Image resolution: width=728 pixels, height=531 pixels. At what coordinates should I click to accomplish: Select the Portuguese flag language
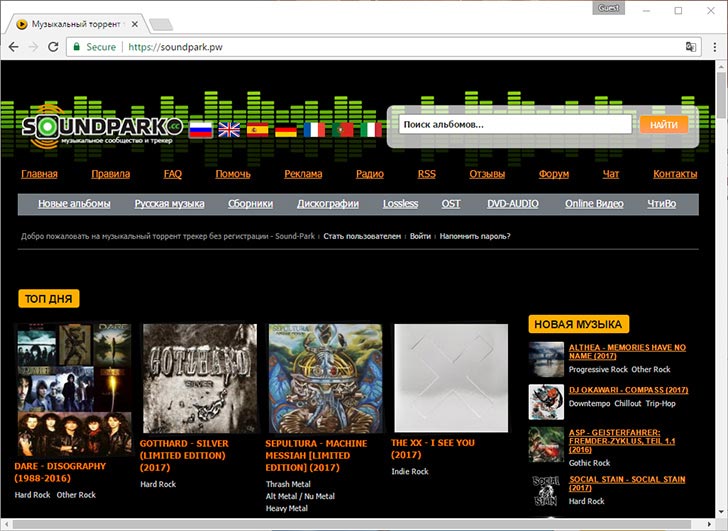(x=343, y=130)
